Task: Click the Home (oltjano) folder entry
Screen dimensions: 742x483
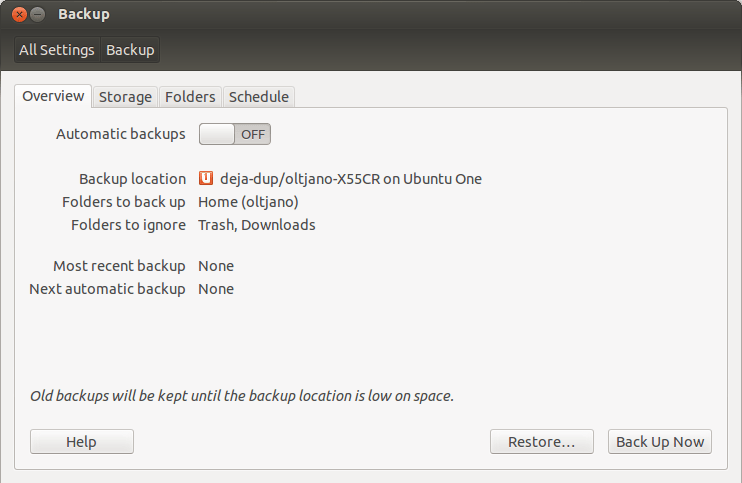Action: (x=248, y=202)
